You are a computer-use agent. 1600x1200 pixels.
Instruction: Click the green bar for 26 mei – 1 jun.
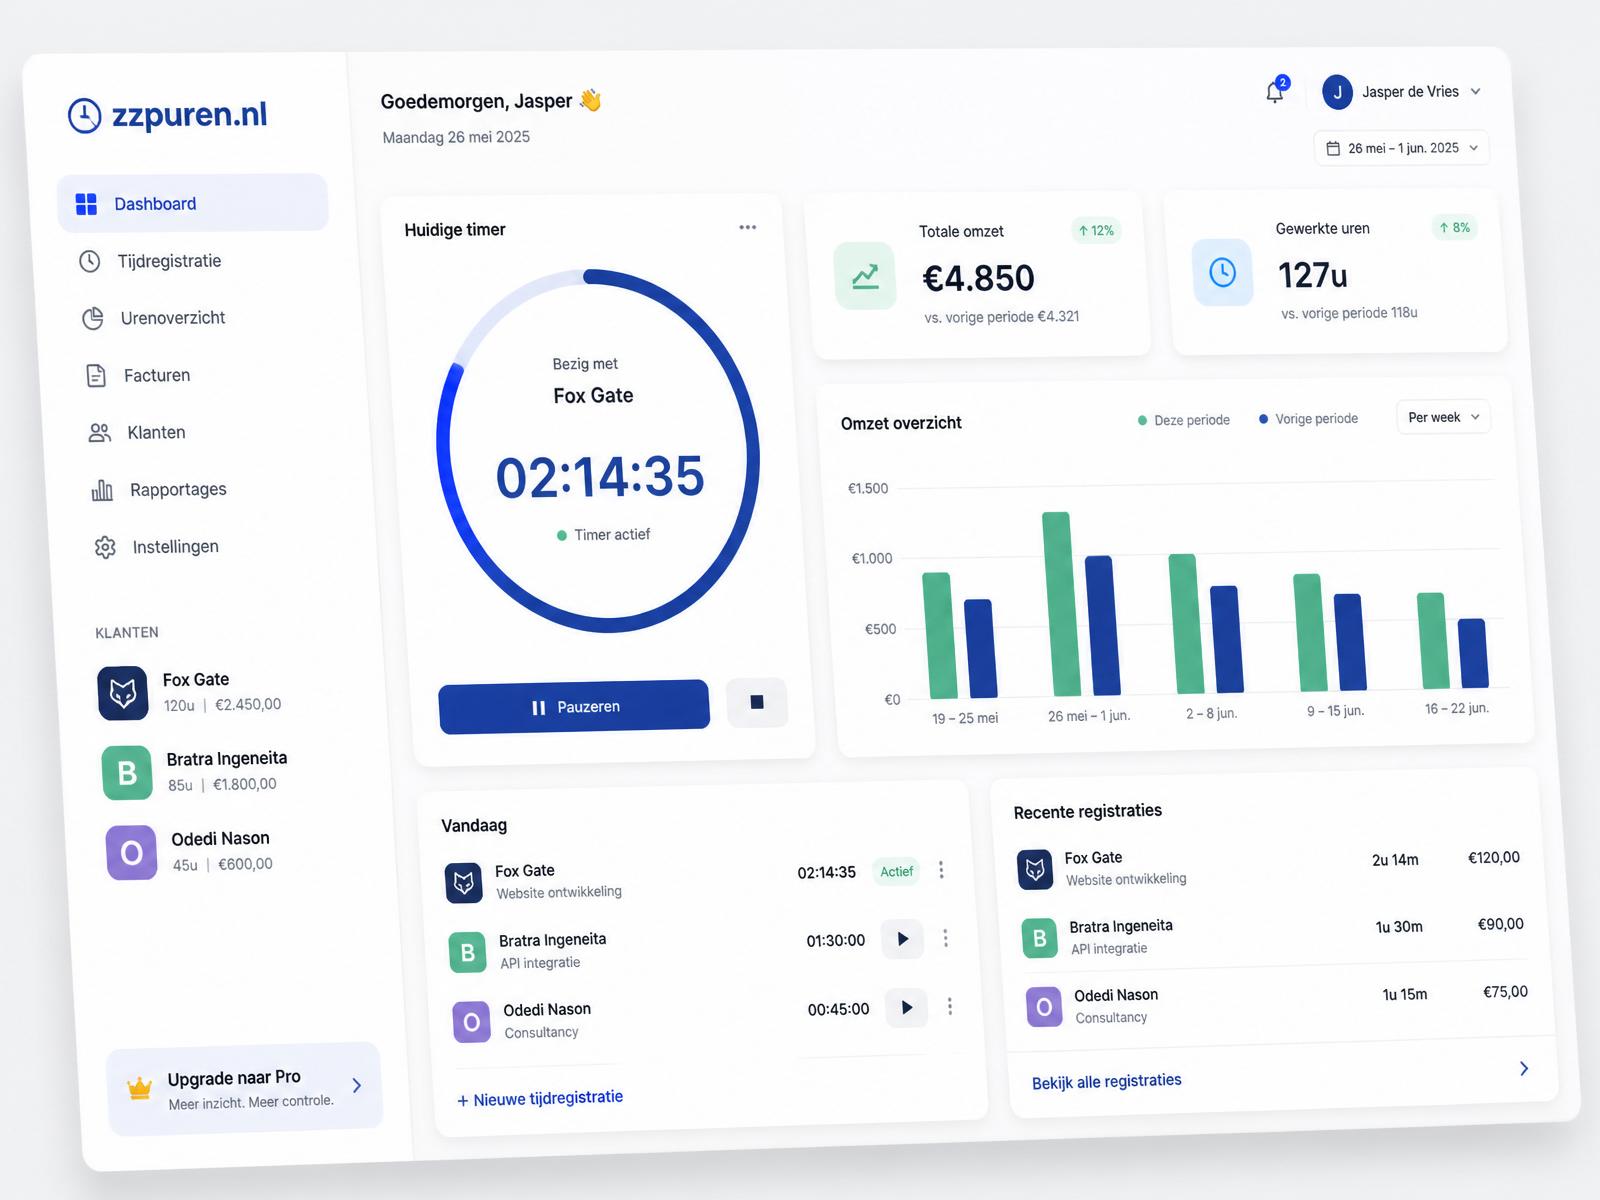(1062, 604)
